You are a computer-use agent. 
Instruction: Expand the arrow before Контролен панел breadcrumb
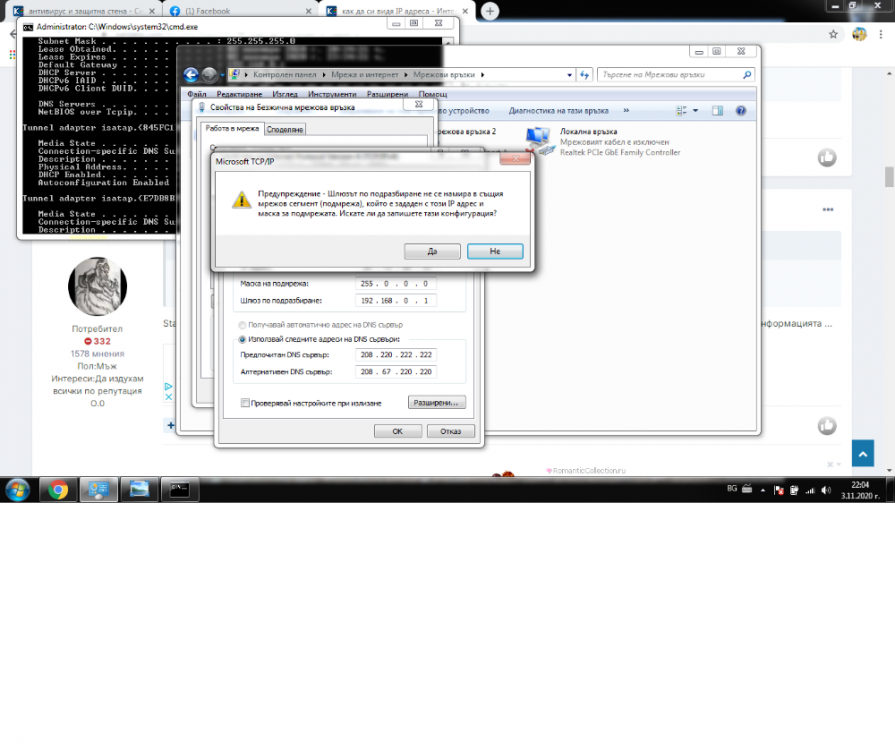[x=246, y=75]
